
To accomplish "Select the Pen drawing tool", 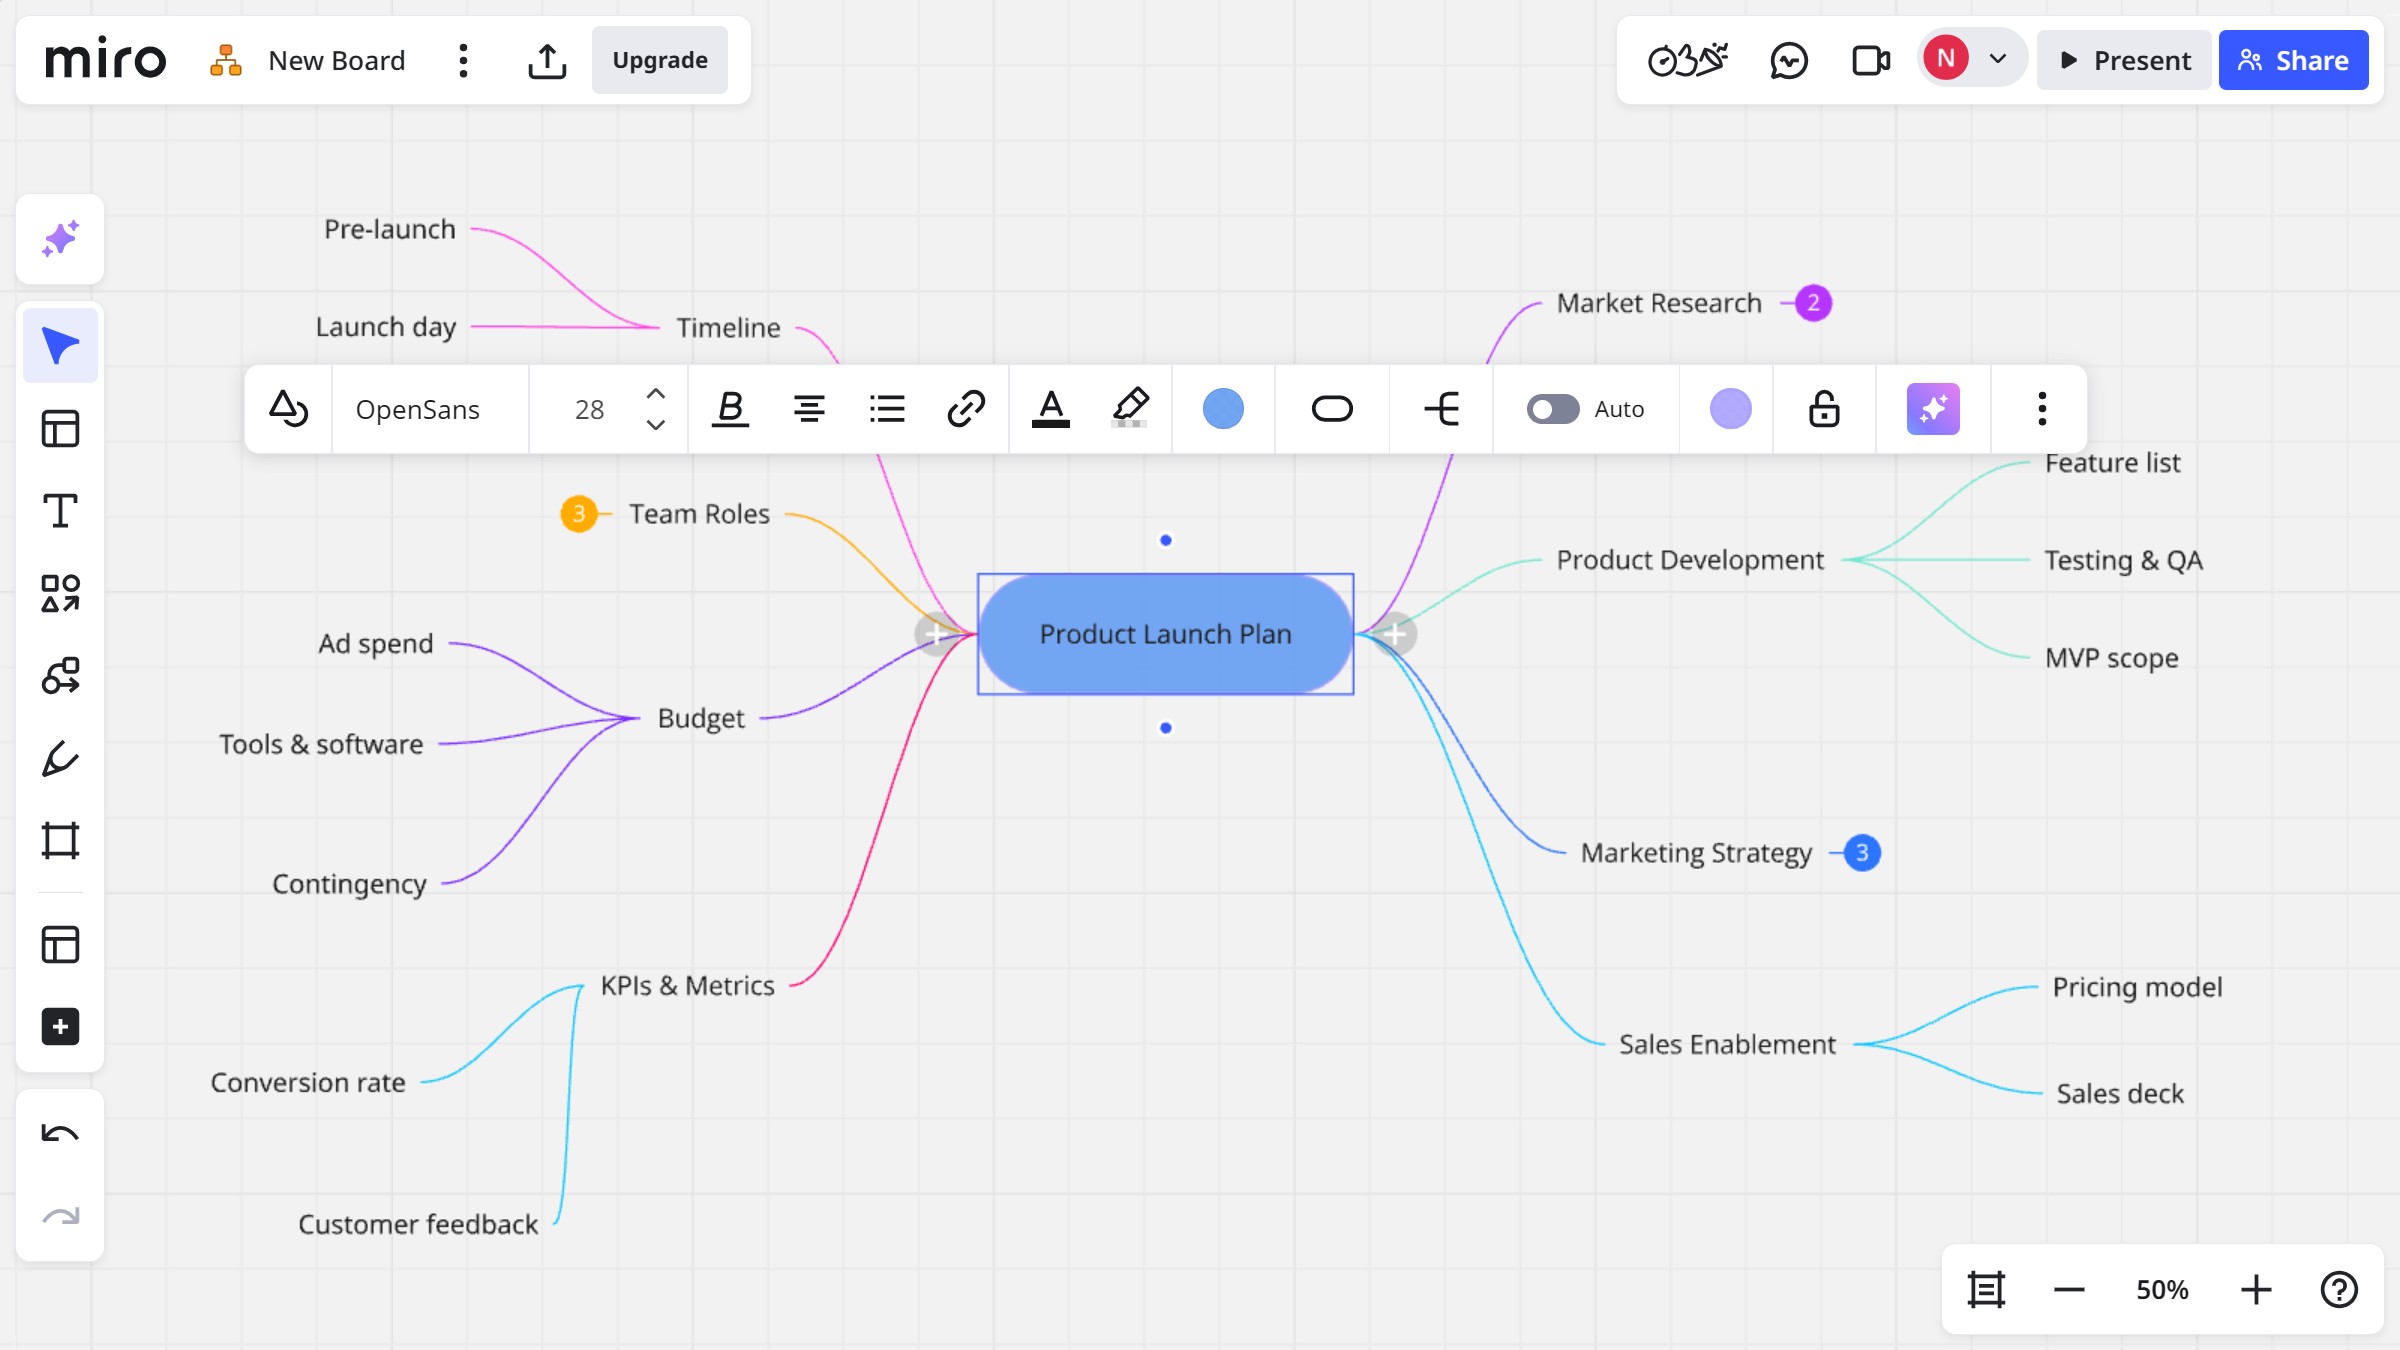I will click(x=60, y=758).
